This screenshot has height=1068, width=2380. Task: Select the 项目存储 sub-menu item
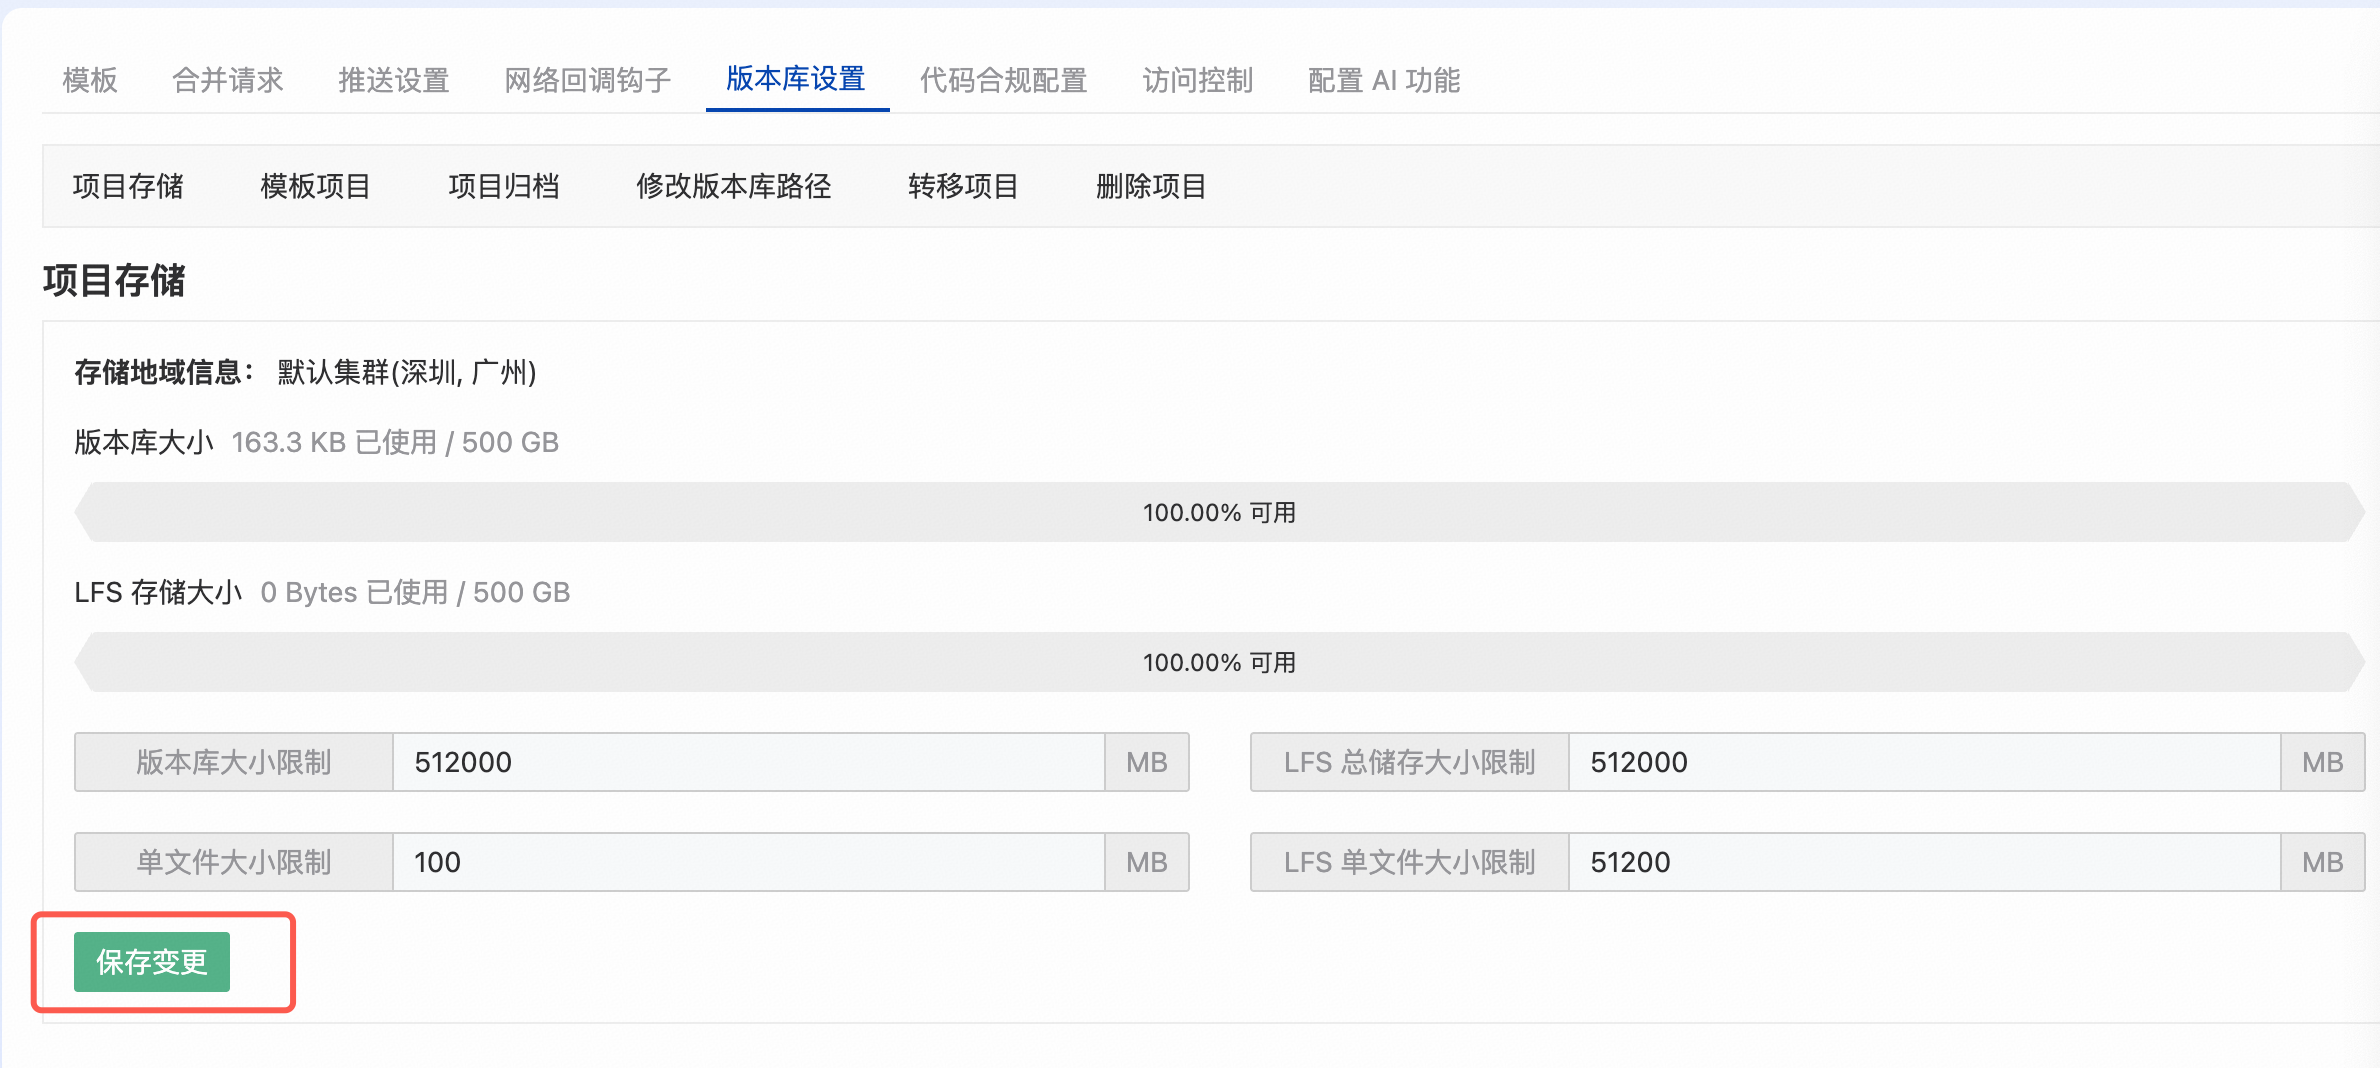(128, 186)
